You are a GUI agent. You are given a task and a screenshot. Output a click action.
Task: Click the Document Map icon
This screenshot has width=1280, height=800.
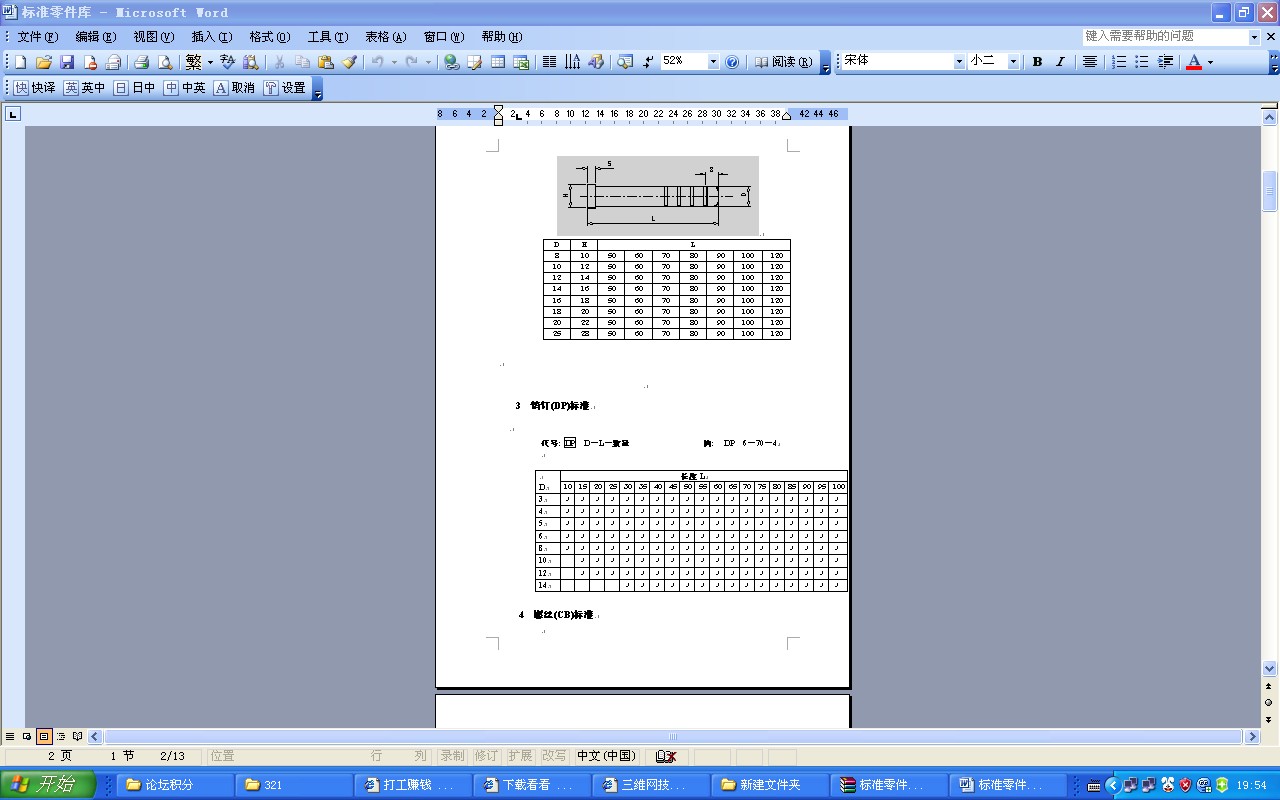pos(625,62)
